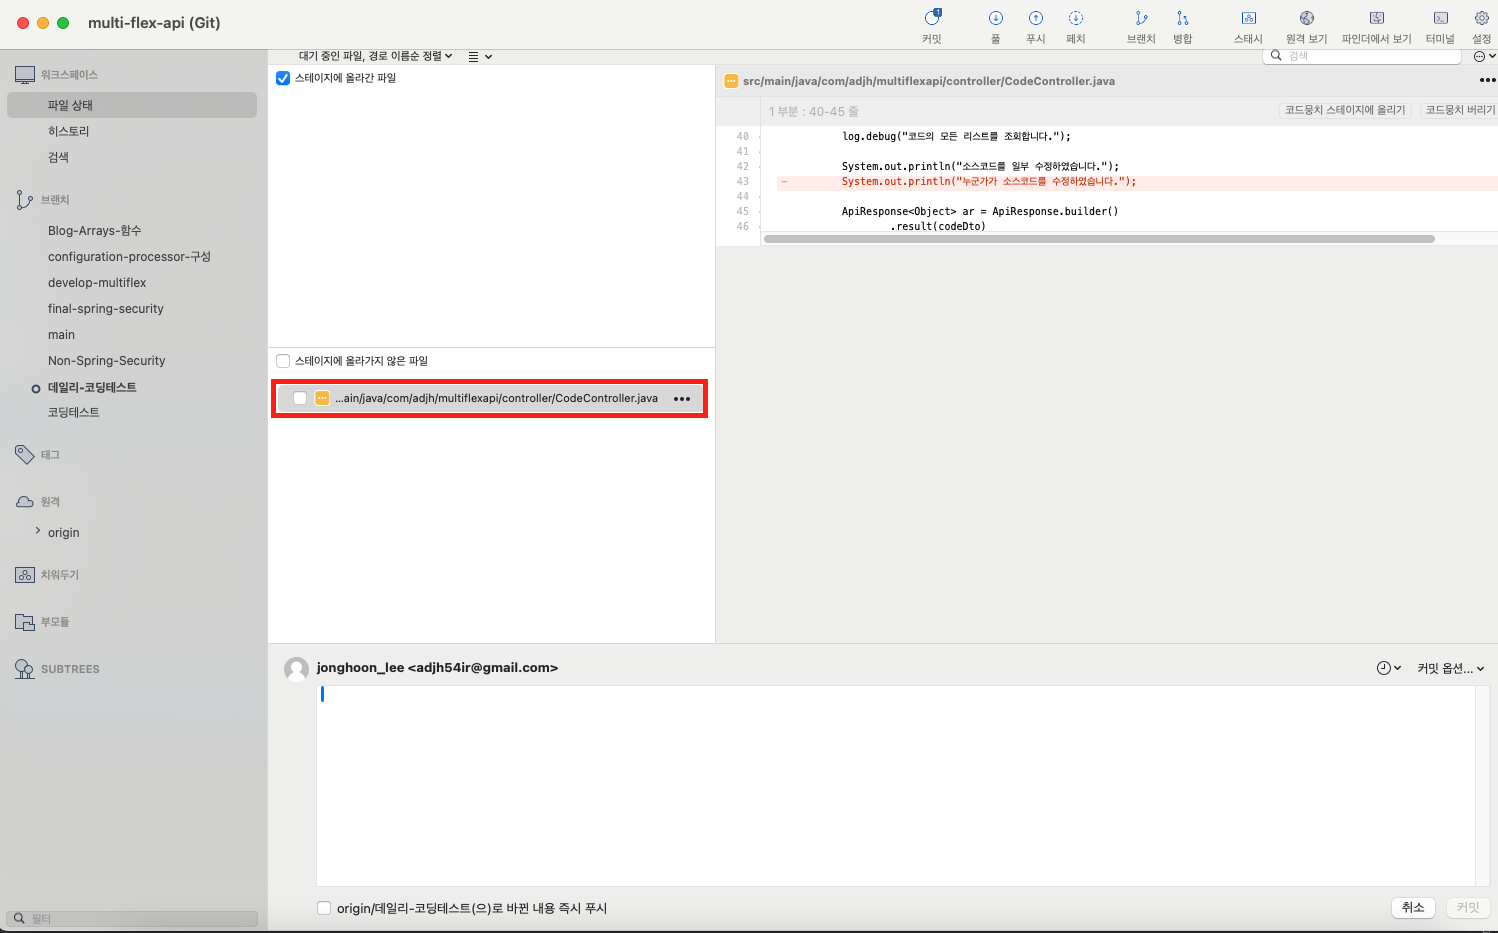Click the 풀 (Pull) toolbar icon
1498x933 pixels.
click(996, 18)
